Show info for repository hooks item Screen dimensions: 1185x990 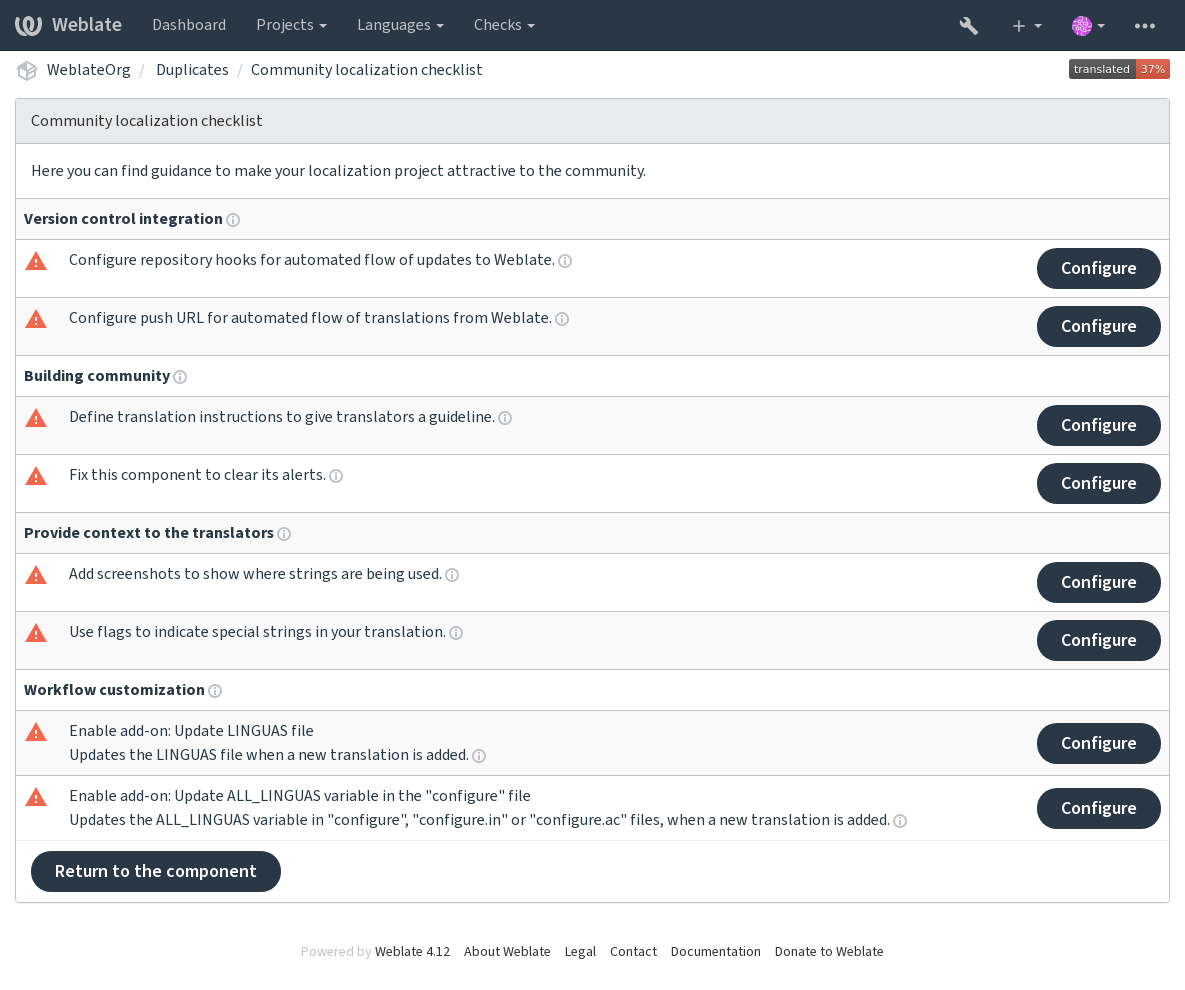click(565, 261)
